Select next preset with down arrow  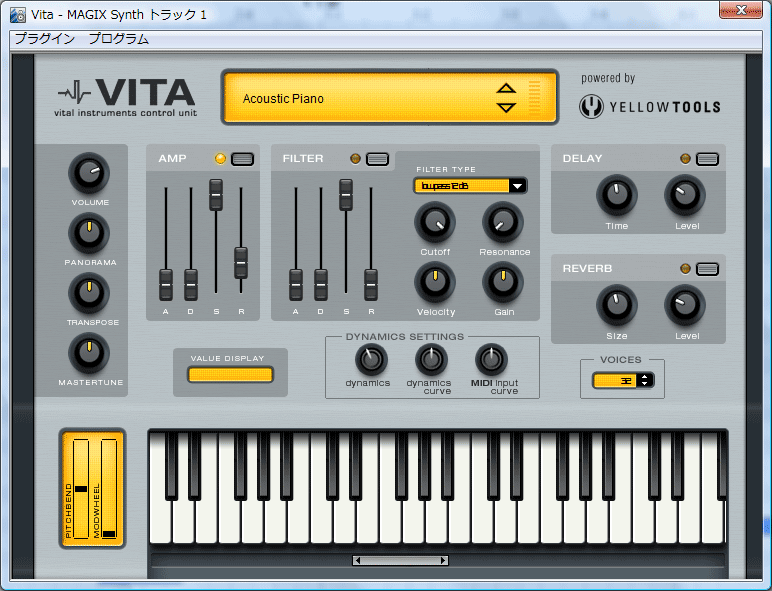click(506, 107)
